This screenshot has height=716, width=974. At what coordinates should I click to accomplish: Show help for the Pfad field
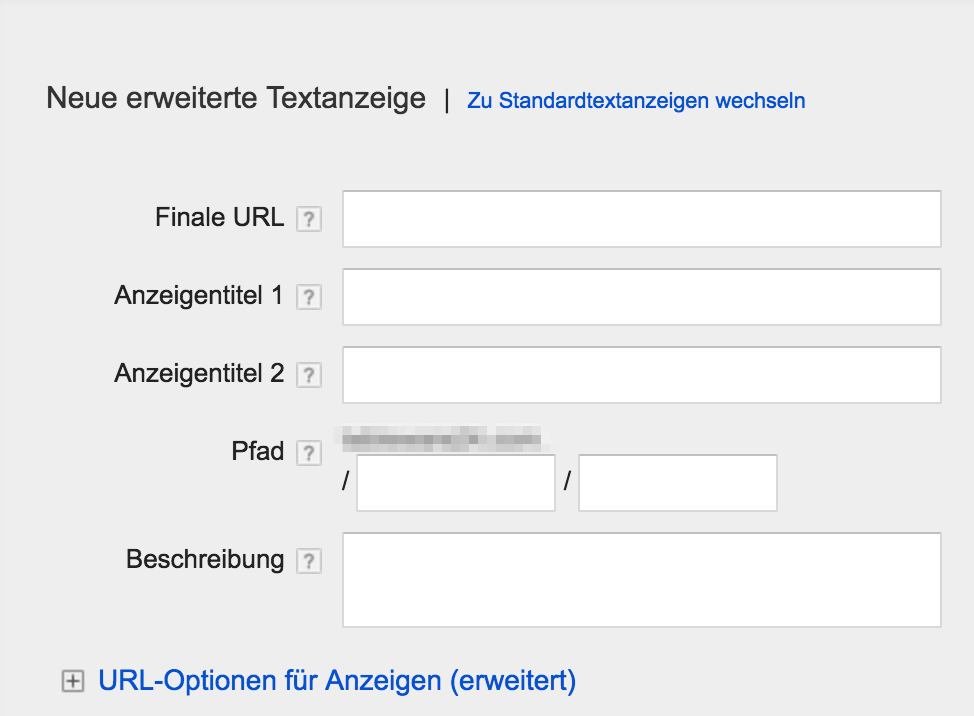tap(309, 453)
